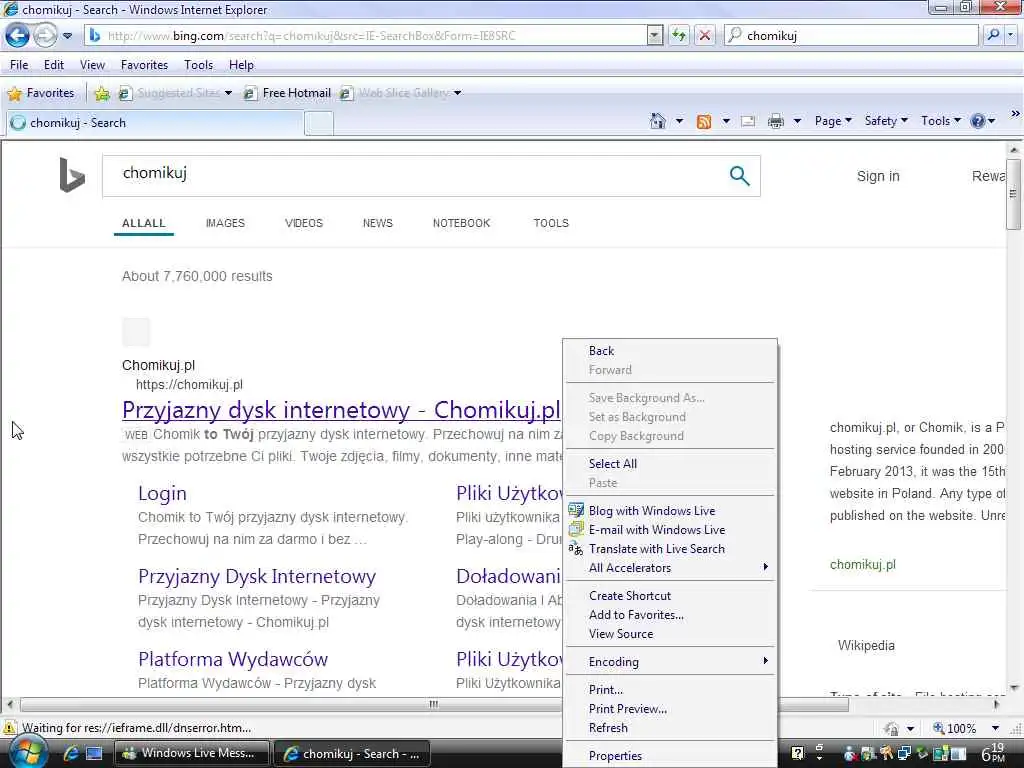Click the Favorites star button
This screenshot has width=1024, height=768.
(x=40, y=93)
